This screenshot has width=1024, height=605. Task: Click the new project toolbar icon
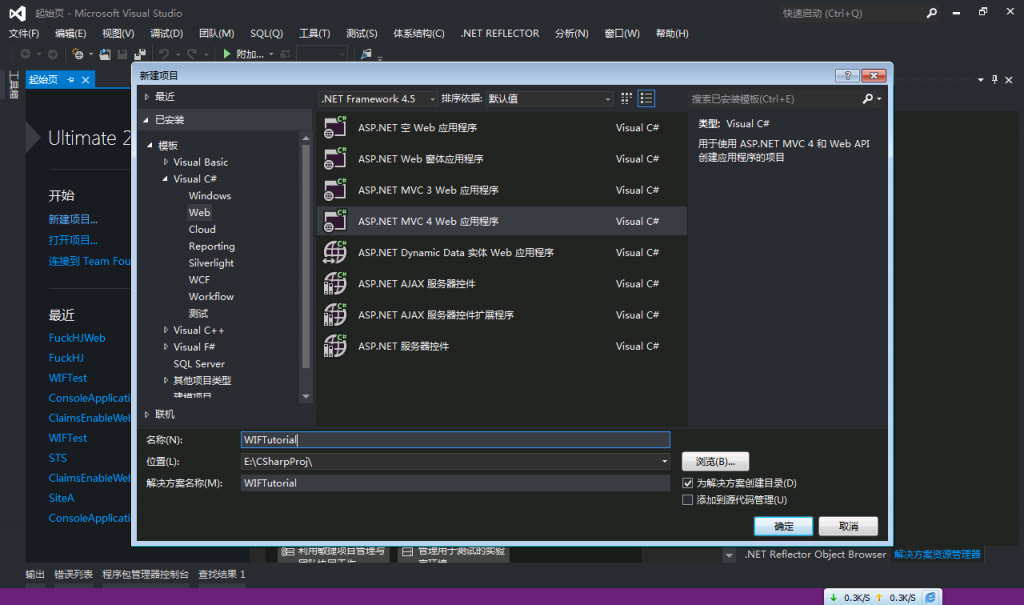[x=78, y=54]
